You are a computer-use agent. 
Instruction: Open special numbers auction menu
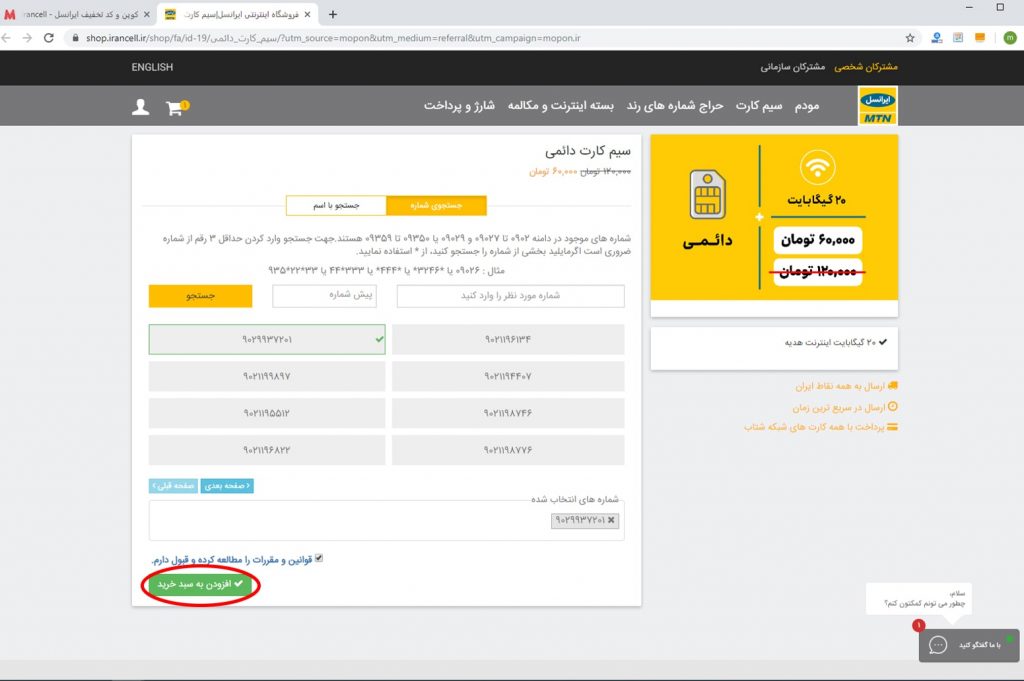675,106
